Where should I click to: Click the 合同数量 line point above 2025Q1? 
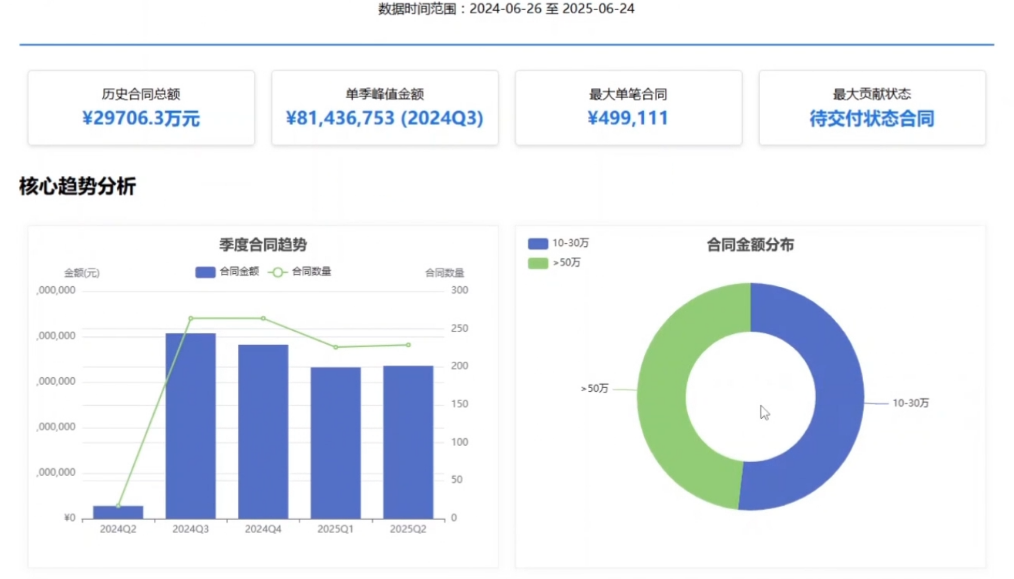336,347
